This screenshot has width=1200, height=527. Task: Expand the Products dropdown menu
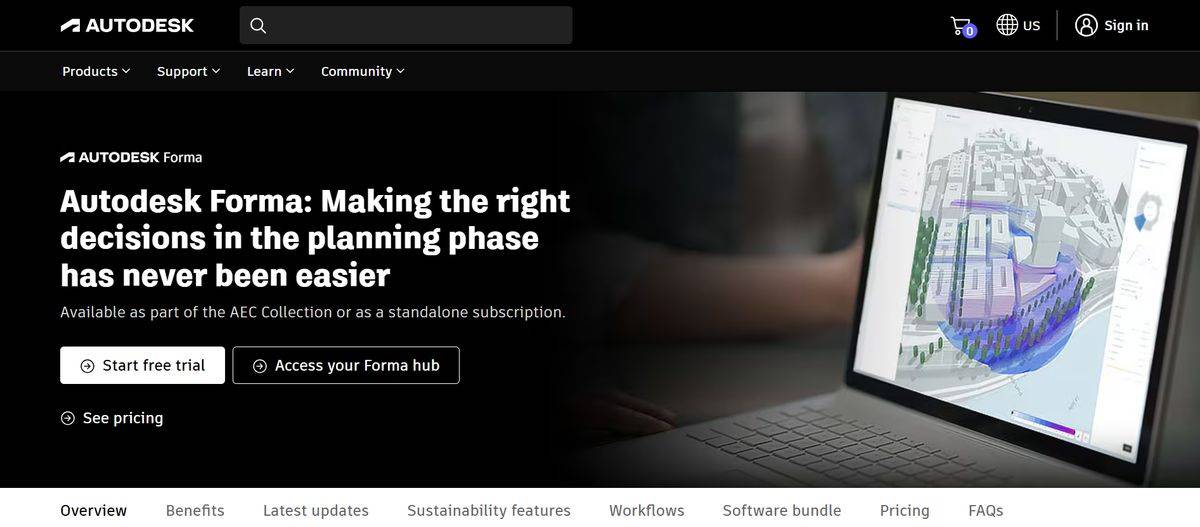[x=96, y=71]
